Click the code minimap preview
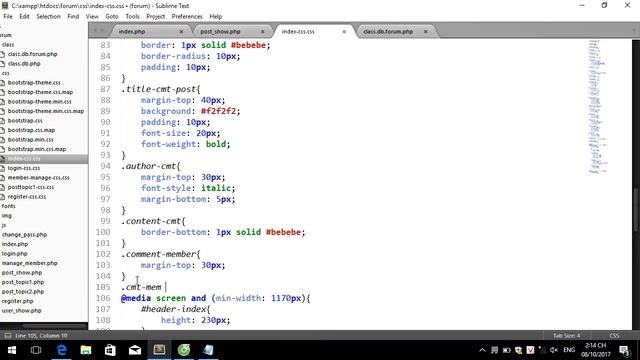640x360 pixels. click(x=597, y=107)
